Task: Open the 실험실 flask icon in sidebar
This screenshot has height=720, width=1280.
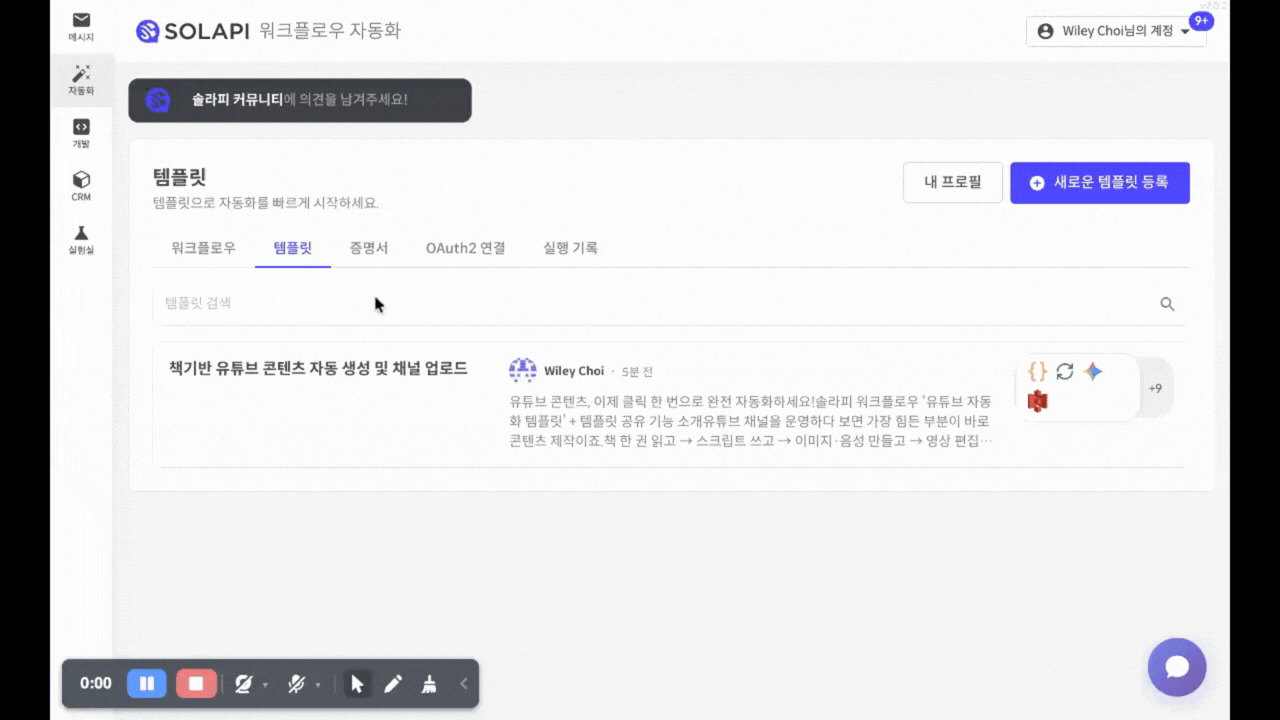Action: 81,239
